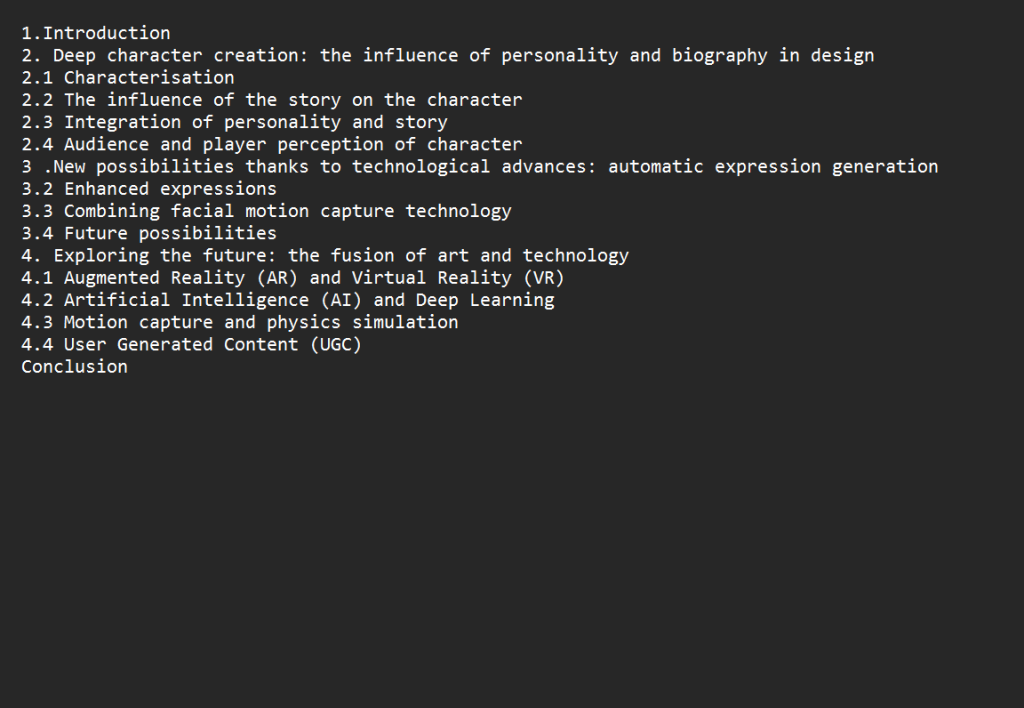Click the '3.2 Enhanced expressions' line
The width and height of the screenshot is (1024, 708).
149,189
